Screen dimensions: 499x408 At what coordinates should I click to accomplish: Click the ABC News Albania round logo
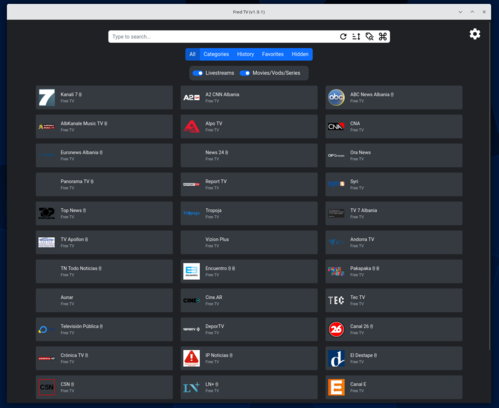(x=336, y=97)
